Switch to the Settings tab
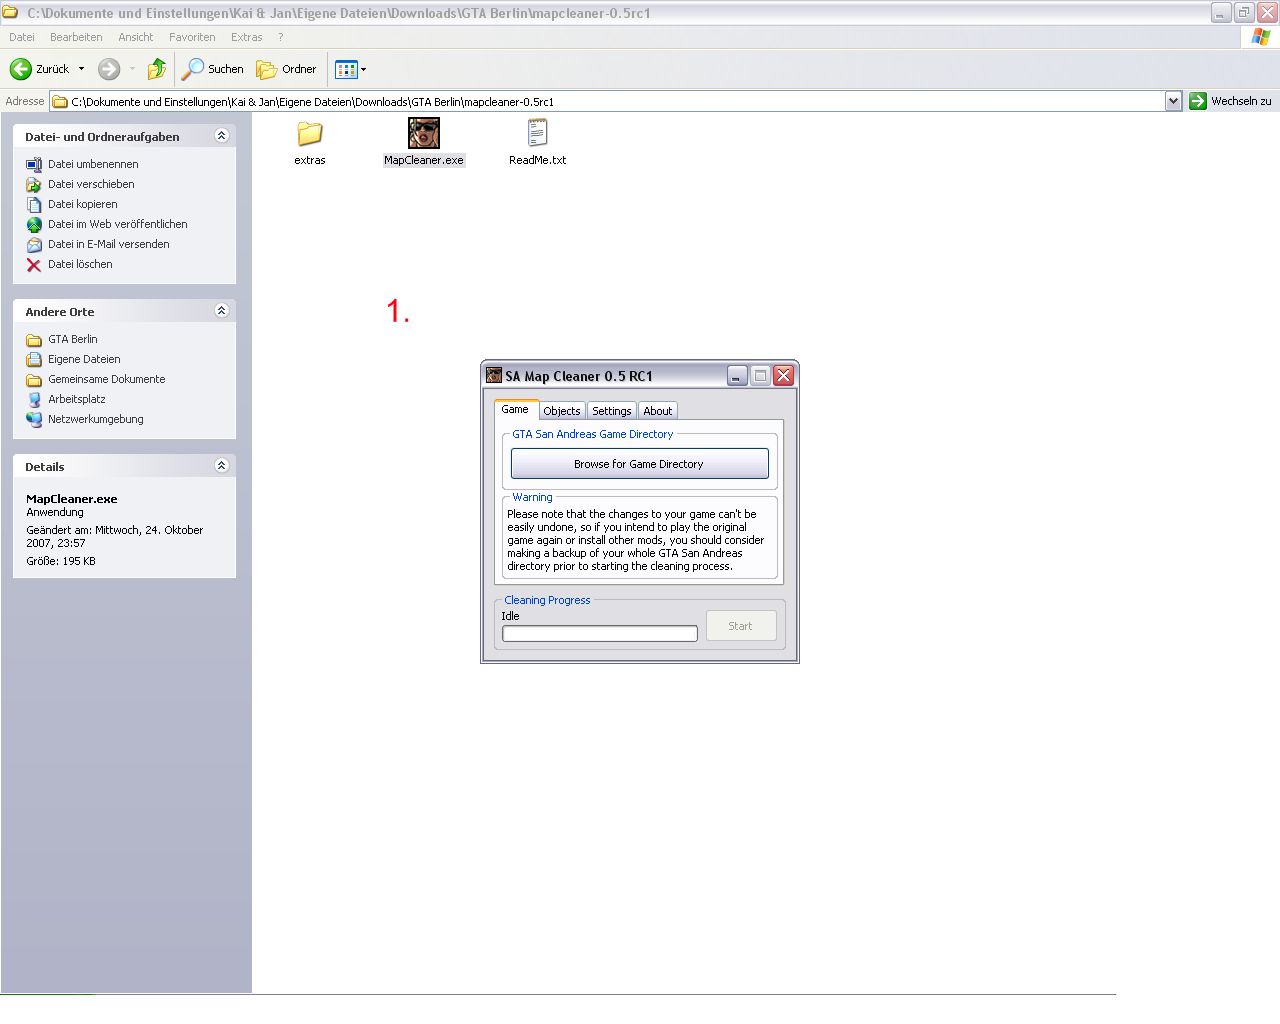The width and height of the screenshot is (1280, 1024). pos(611,411)
